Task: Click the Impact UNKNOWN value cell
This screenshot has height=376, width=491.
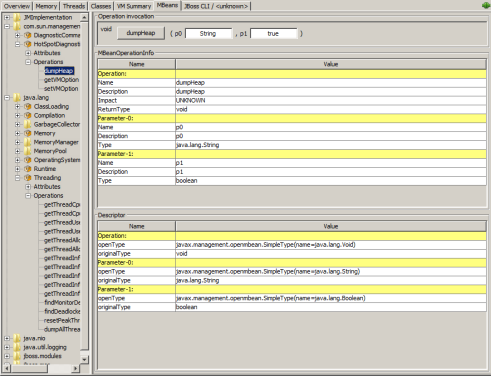Action: tap(331, 101)
